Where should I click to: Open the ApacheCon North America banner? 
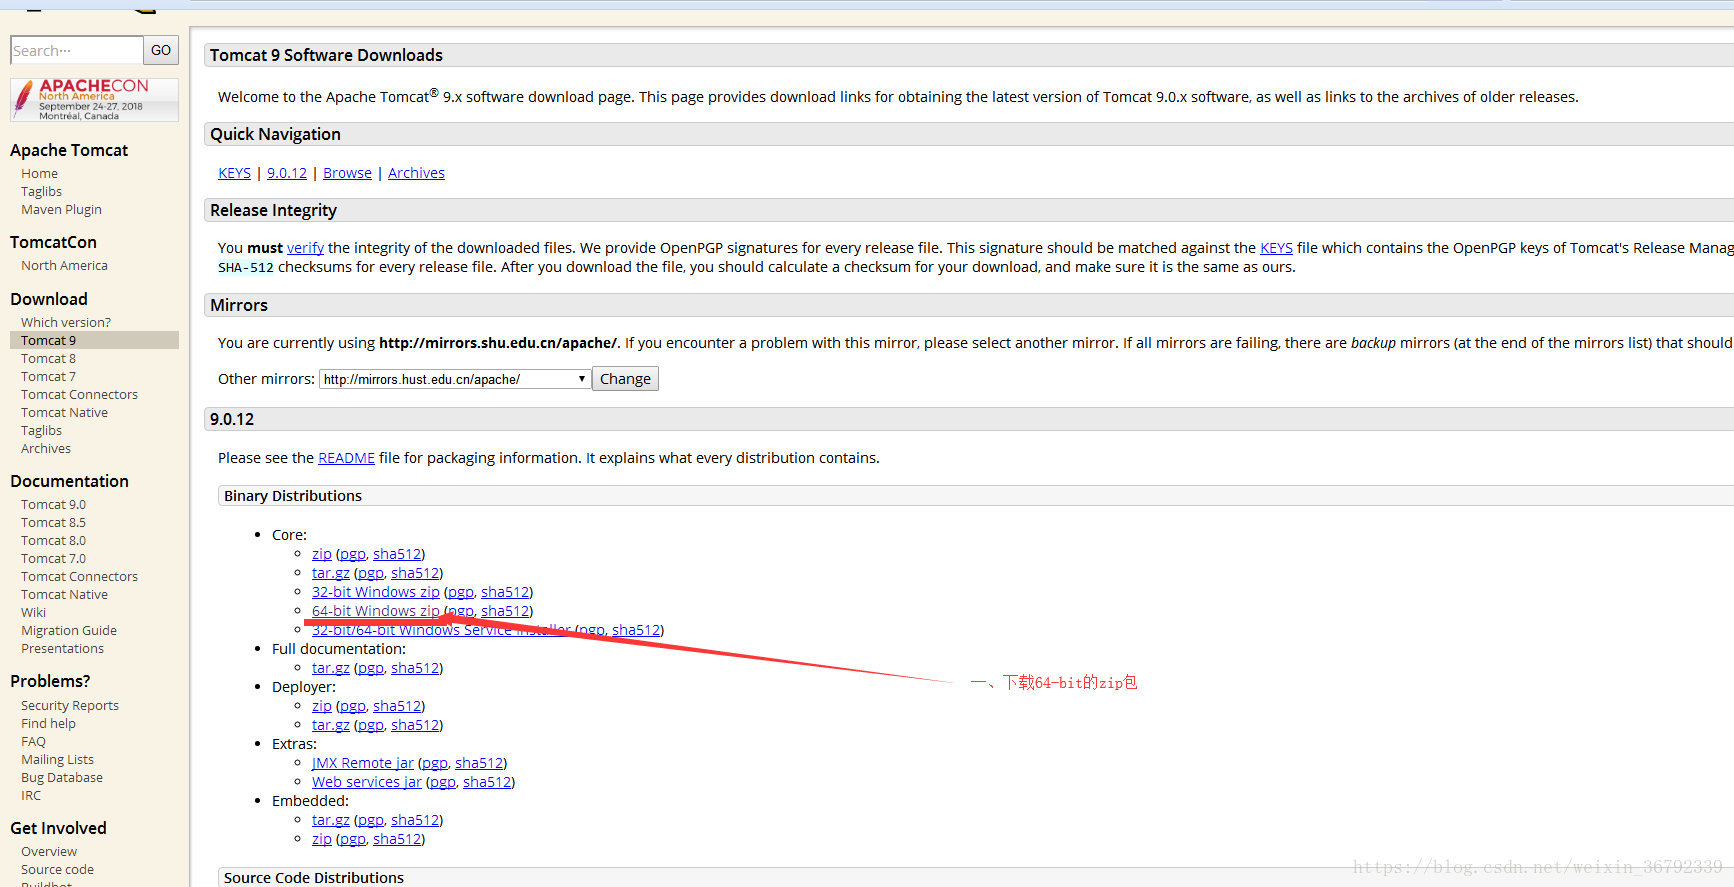[x=94, y=99]
